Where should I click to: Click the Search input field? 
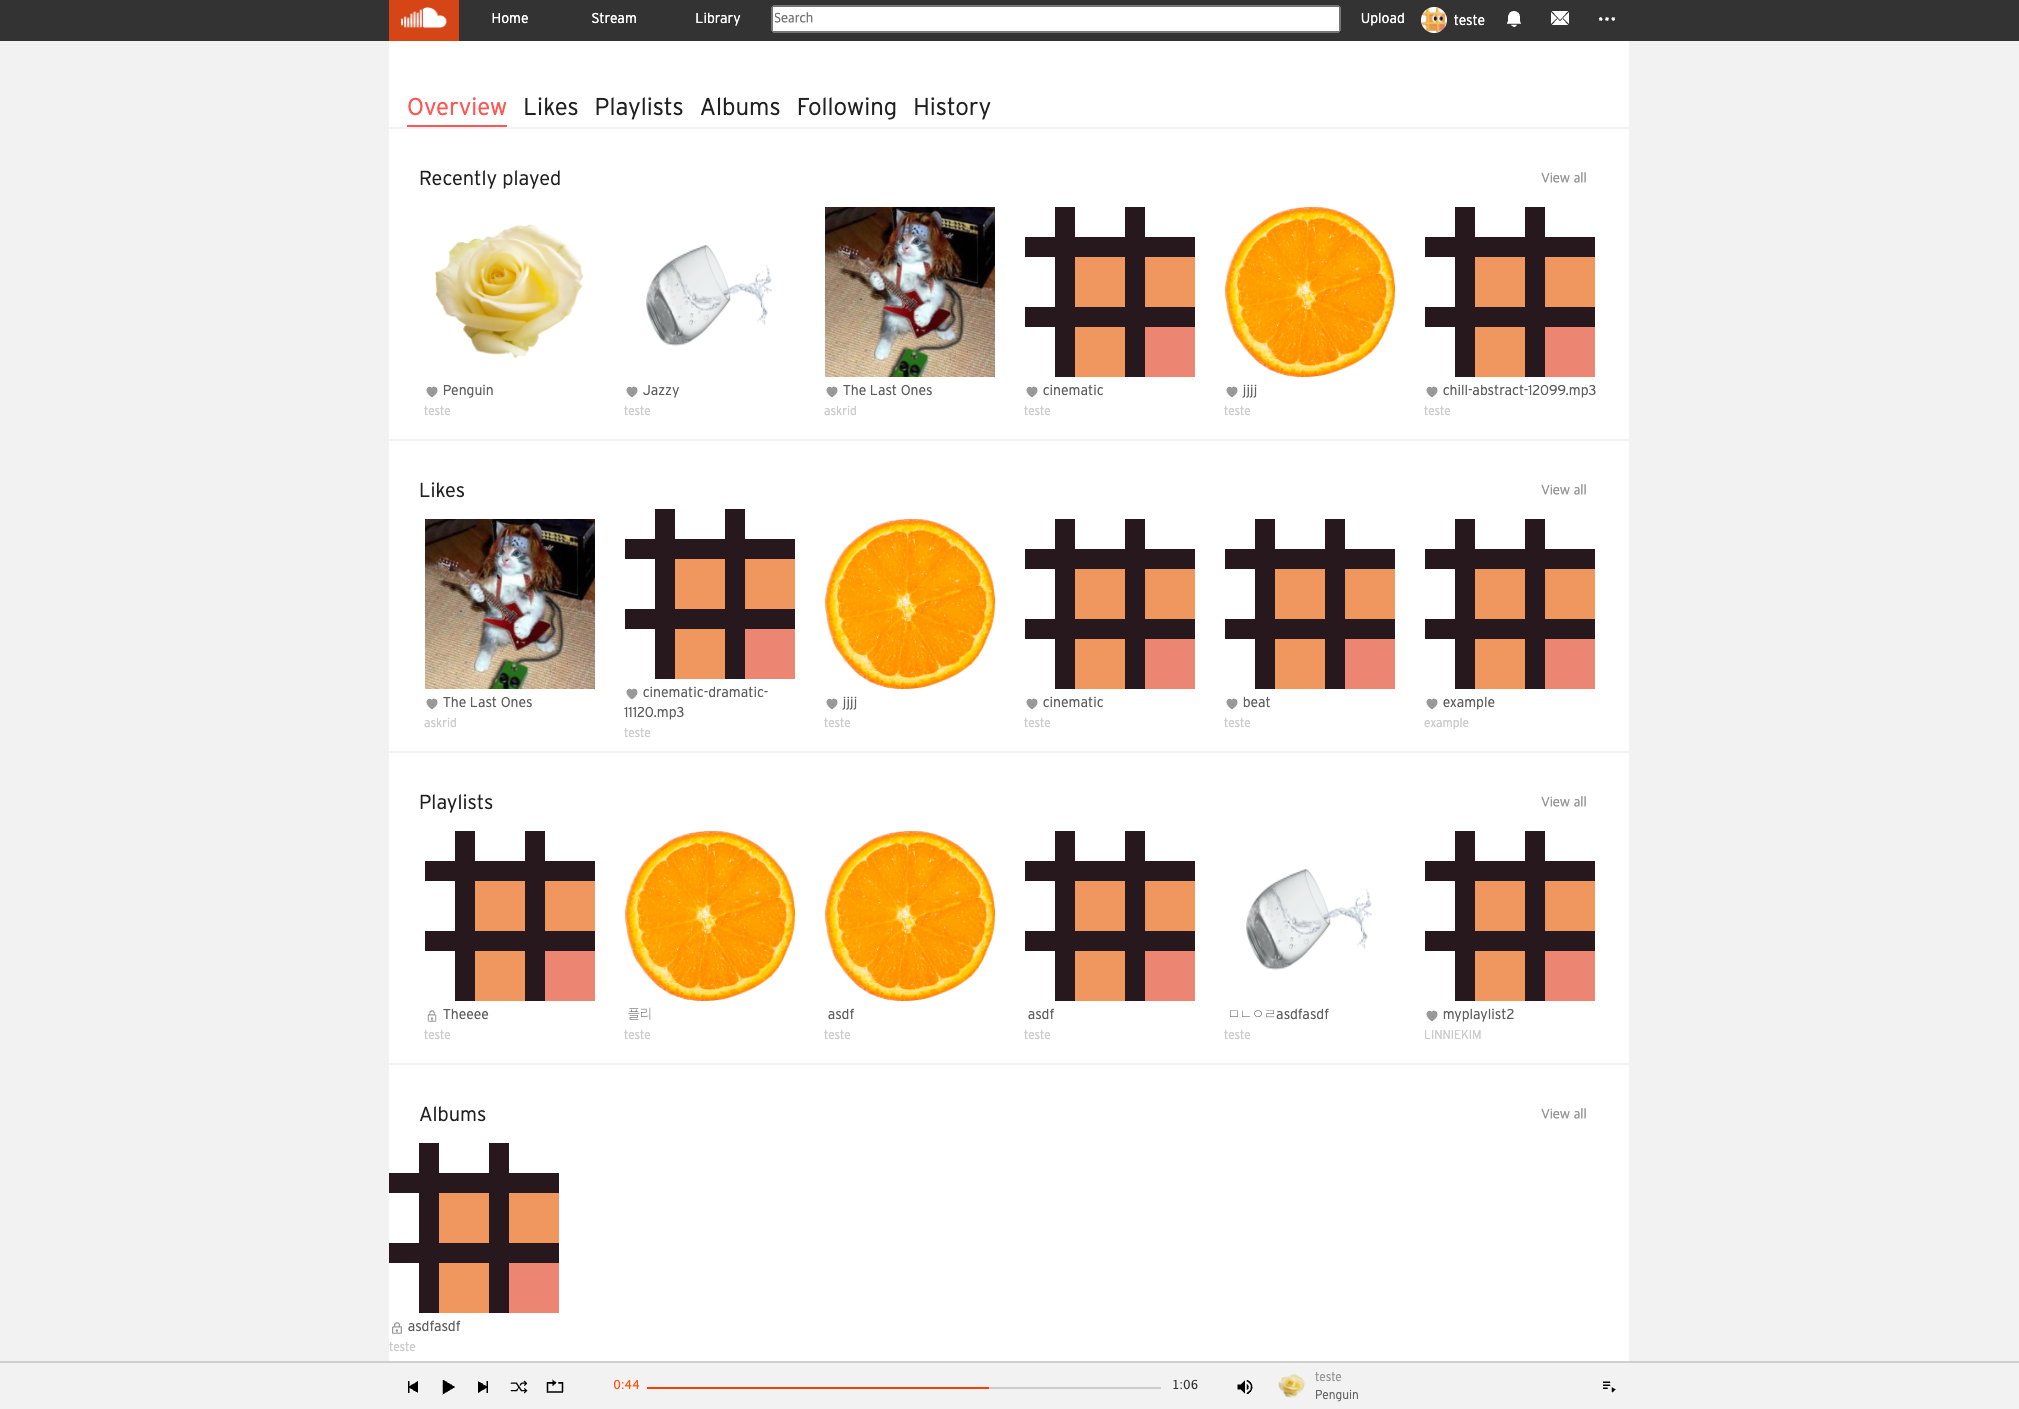[1055, 19]
